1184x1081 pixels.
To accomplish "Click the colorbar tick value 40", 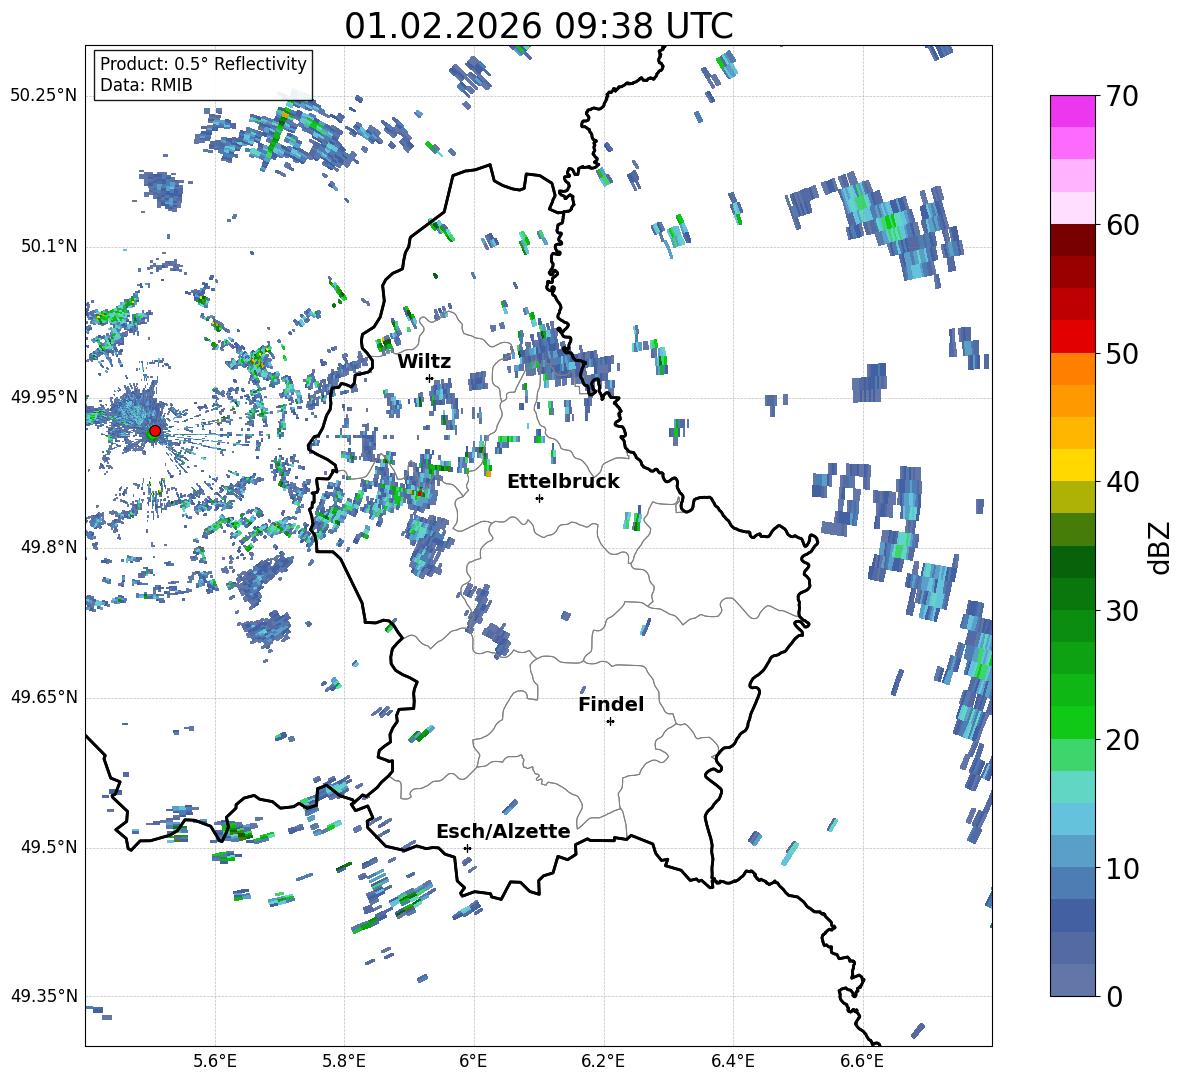I will (x=1122, y=482).
